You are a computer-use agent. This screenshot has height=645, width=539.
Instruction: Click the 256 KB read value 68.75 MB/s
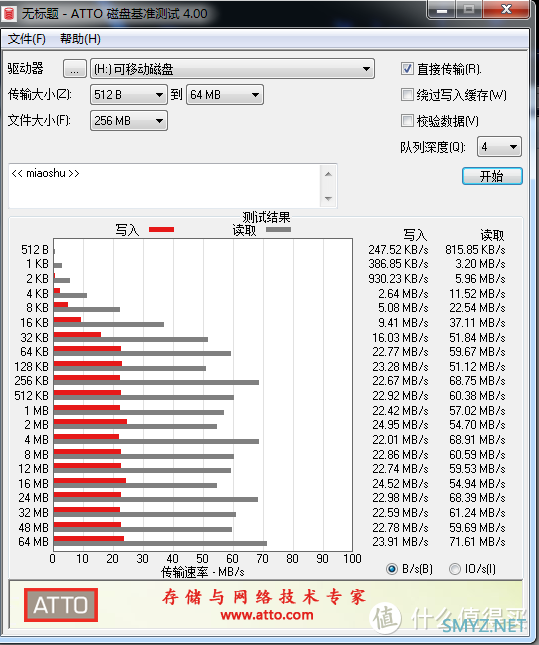[x=477, y=381]
